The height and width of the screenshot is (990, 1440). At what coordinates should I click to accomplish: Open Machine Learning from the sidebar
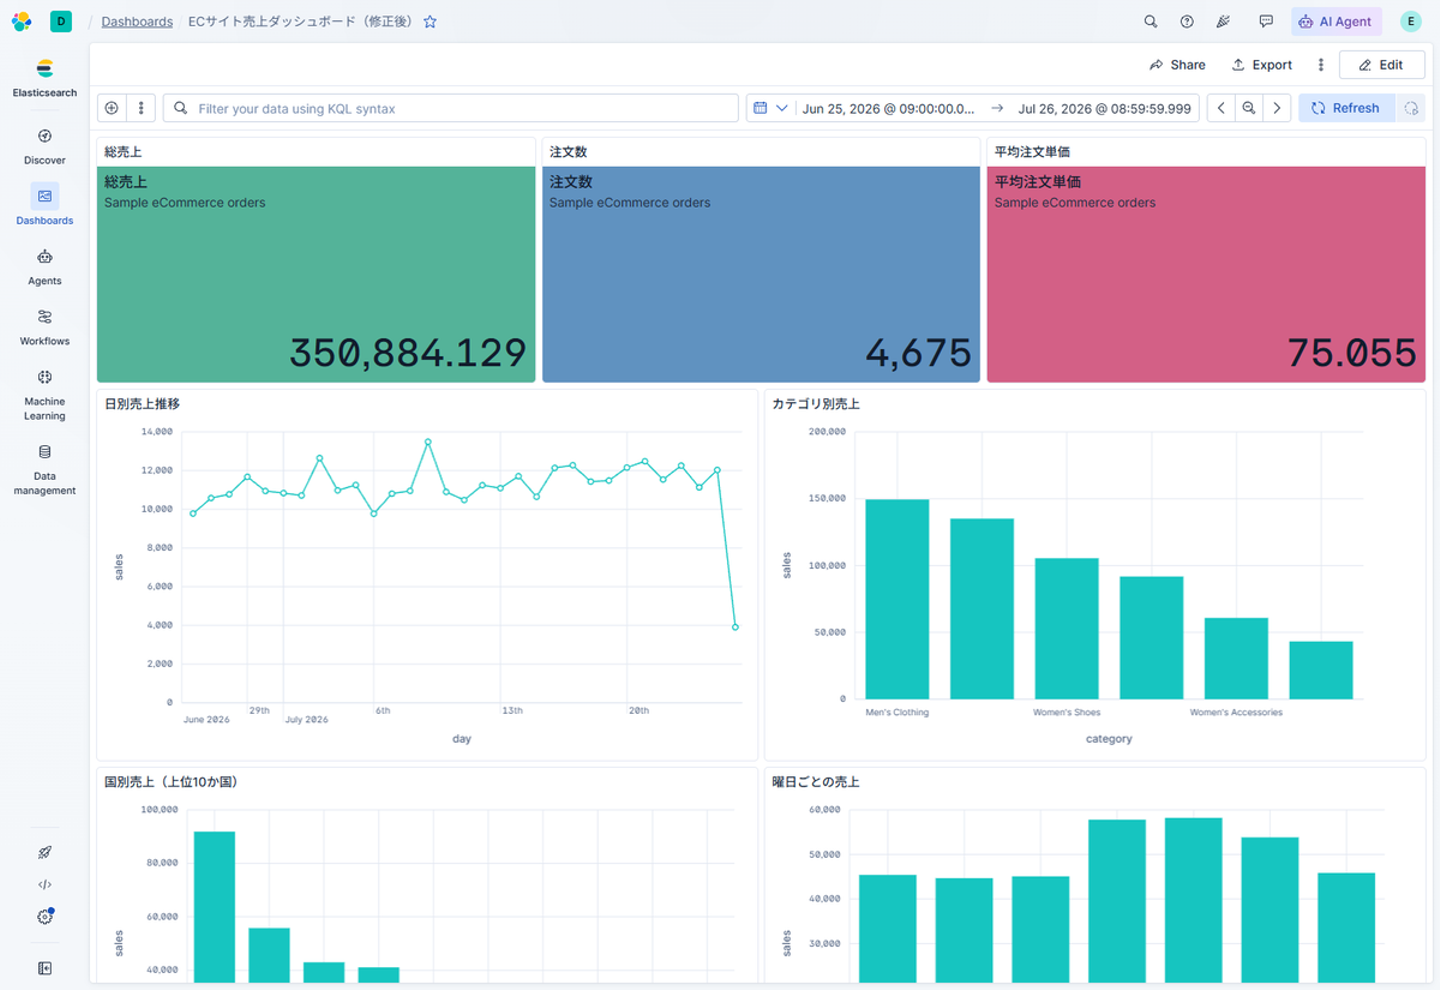click(x=45, y=394)
